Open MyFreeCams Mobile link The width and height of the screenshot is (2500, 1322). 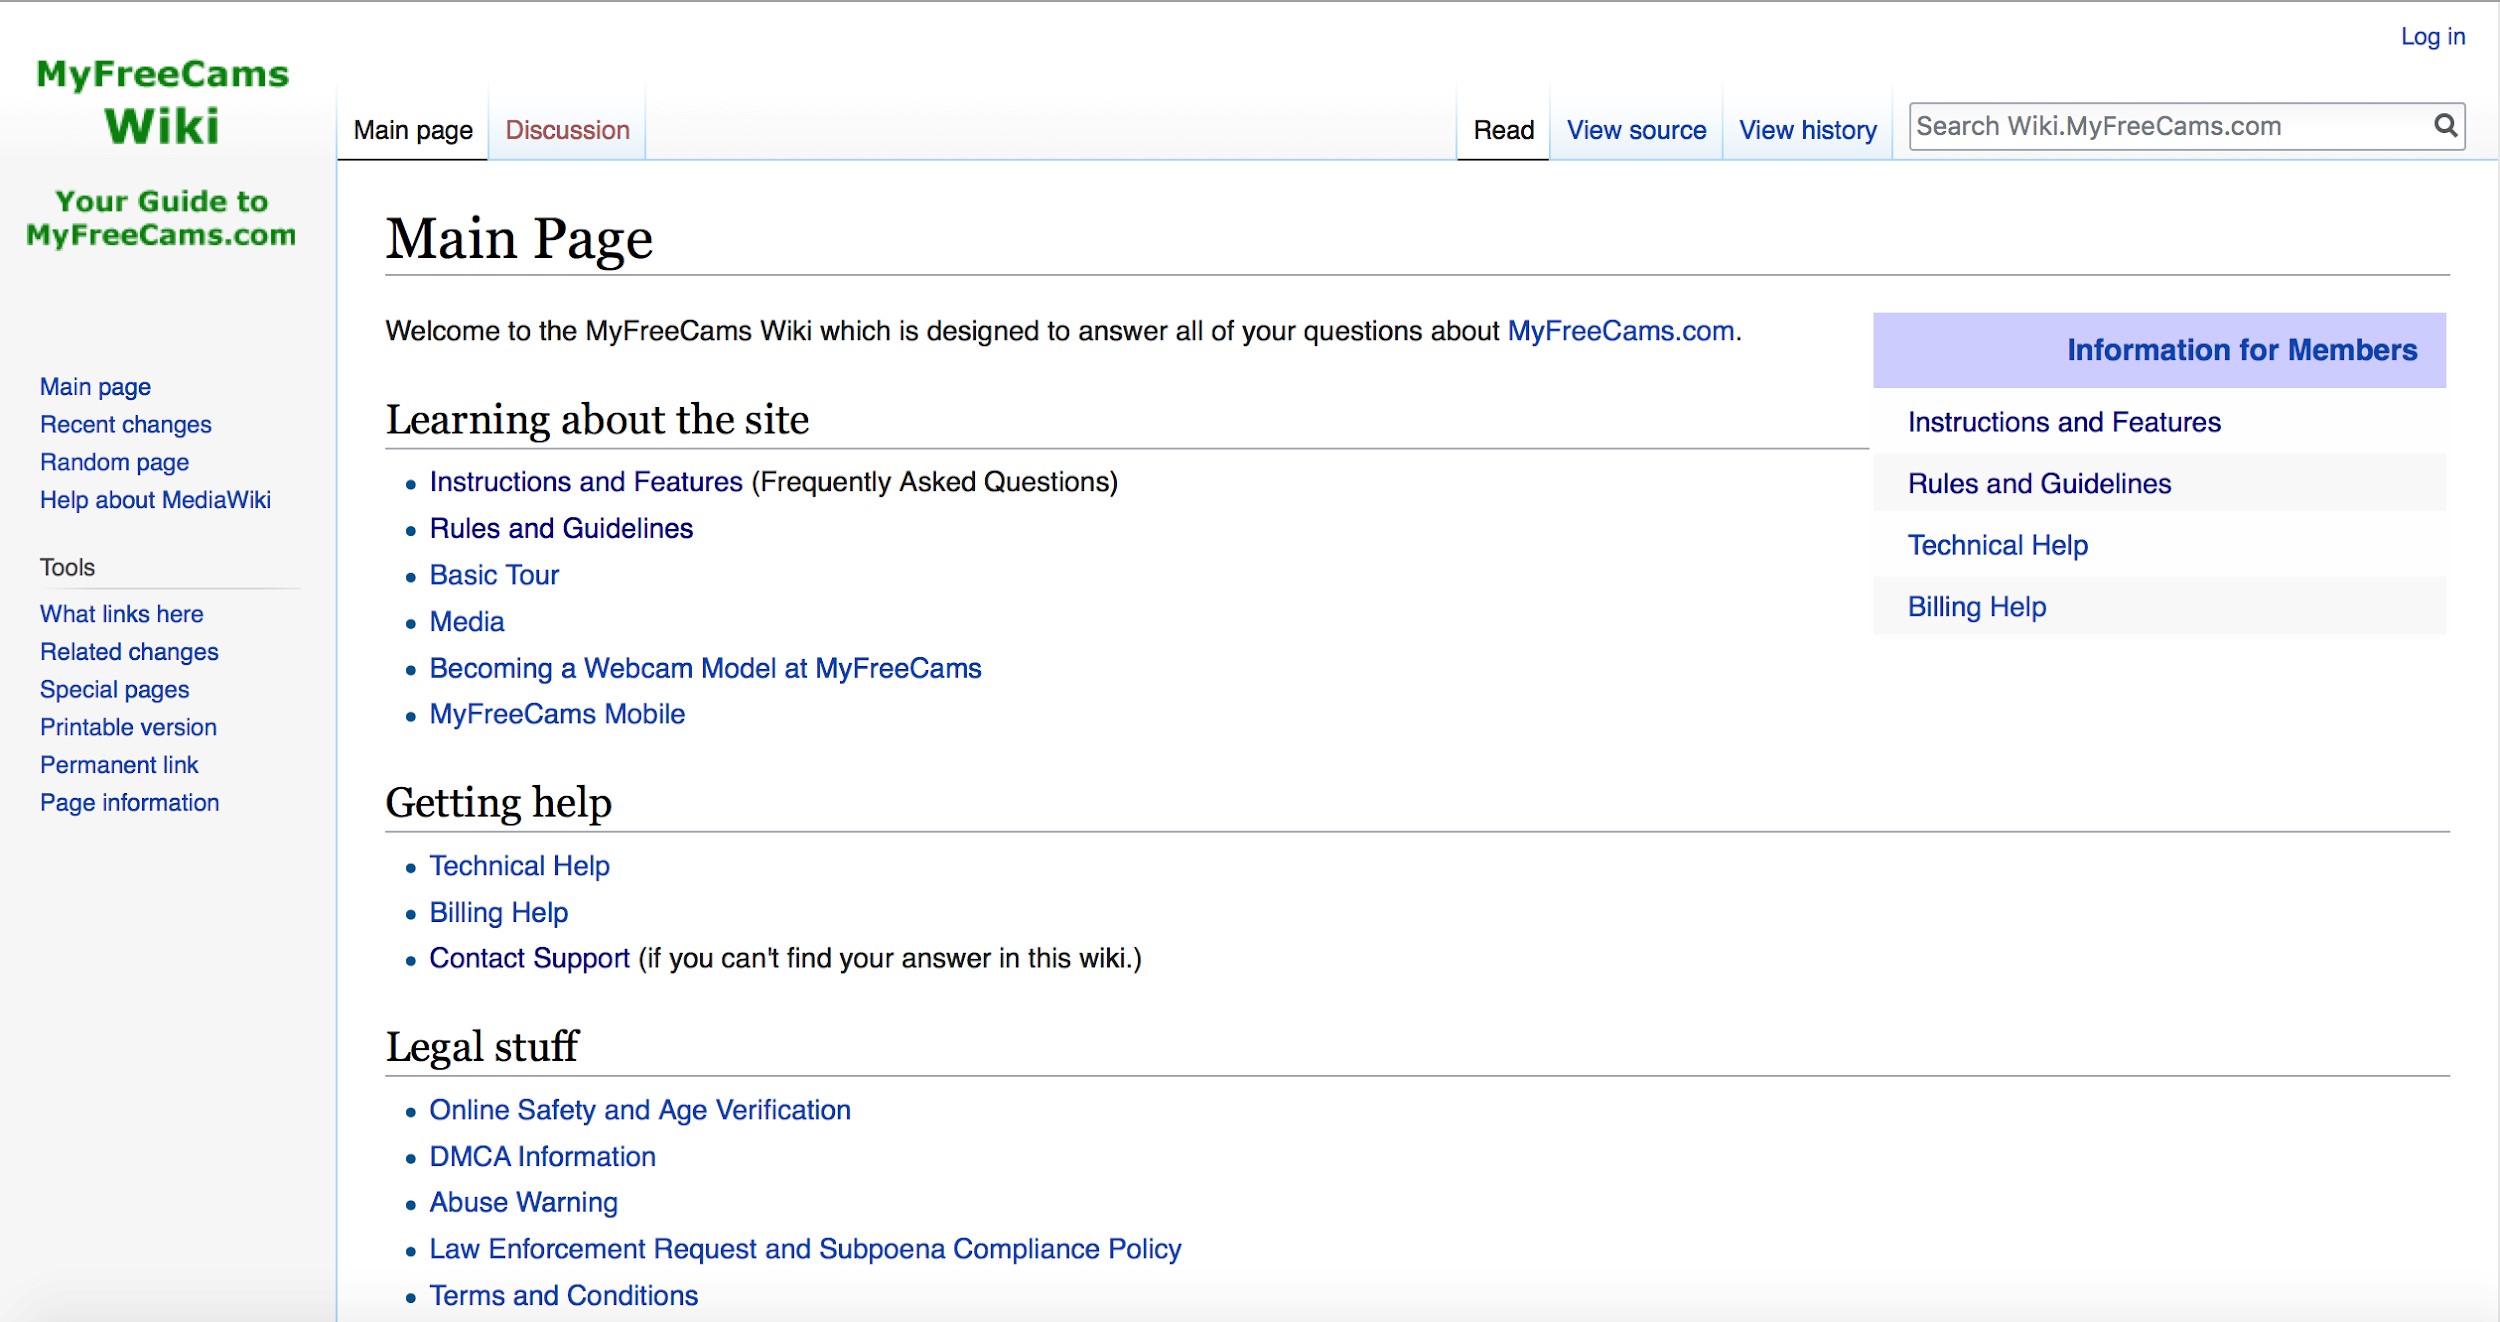click(x=557, y=714)
